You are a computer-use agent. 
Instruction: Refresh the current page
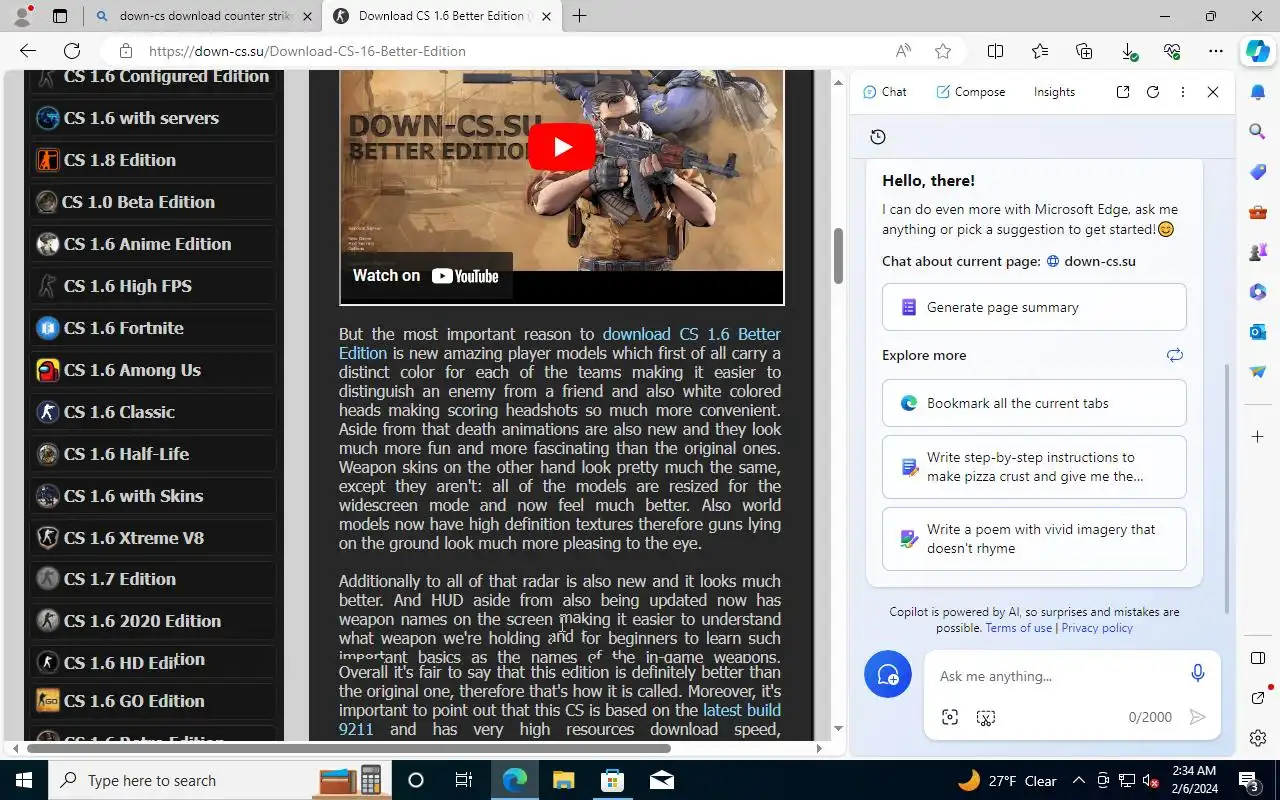72,51
